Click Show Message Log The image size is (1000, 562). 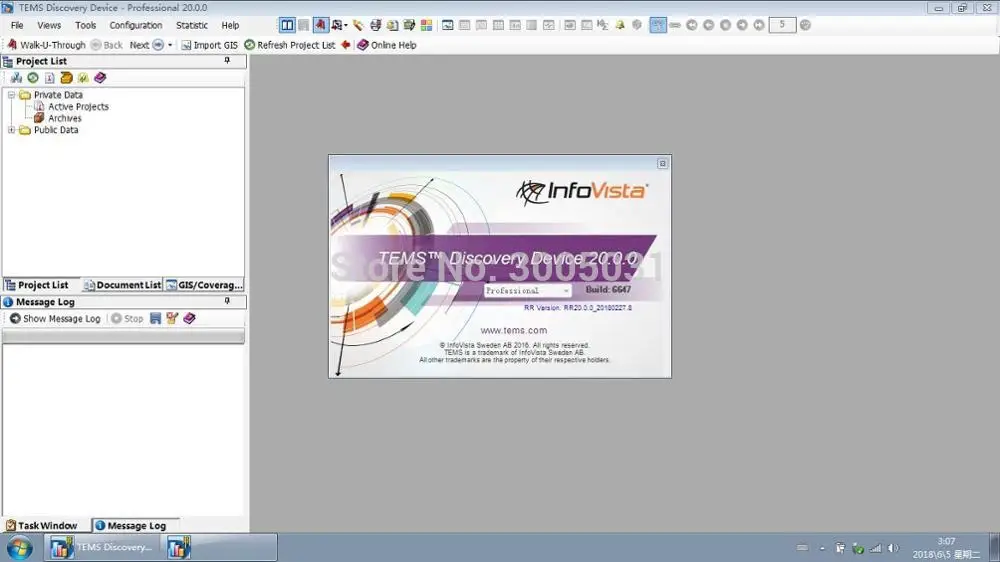55,318
